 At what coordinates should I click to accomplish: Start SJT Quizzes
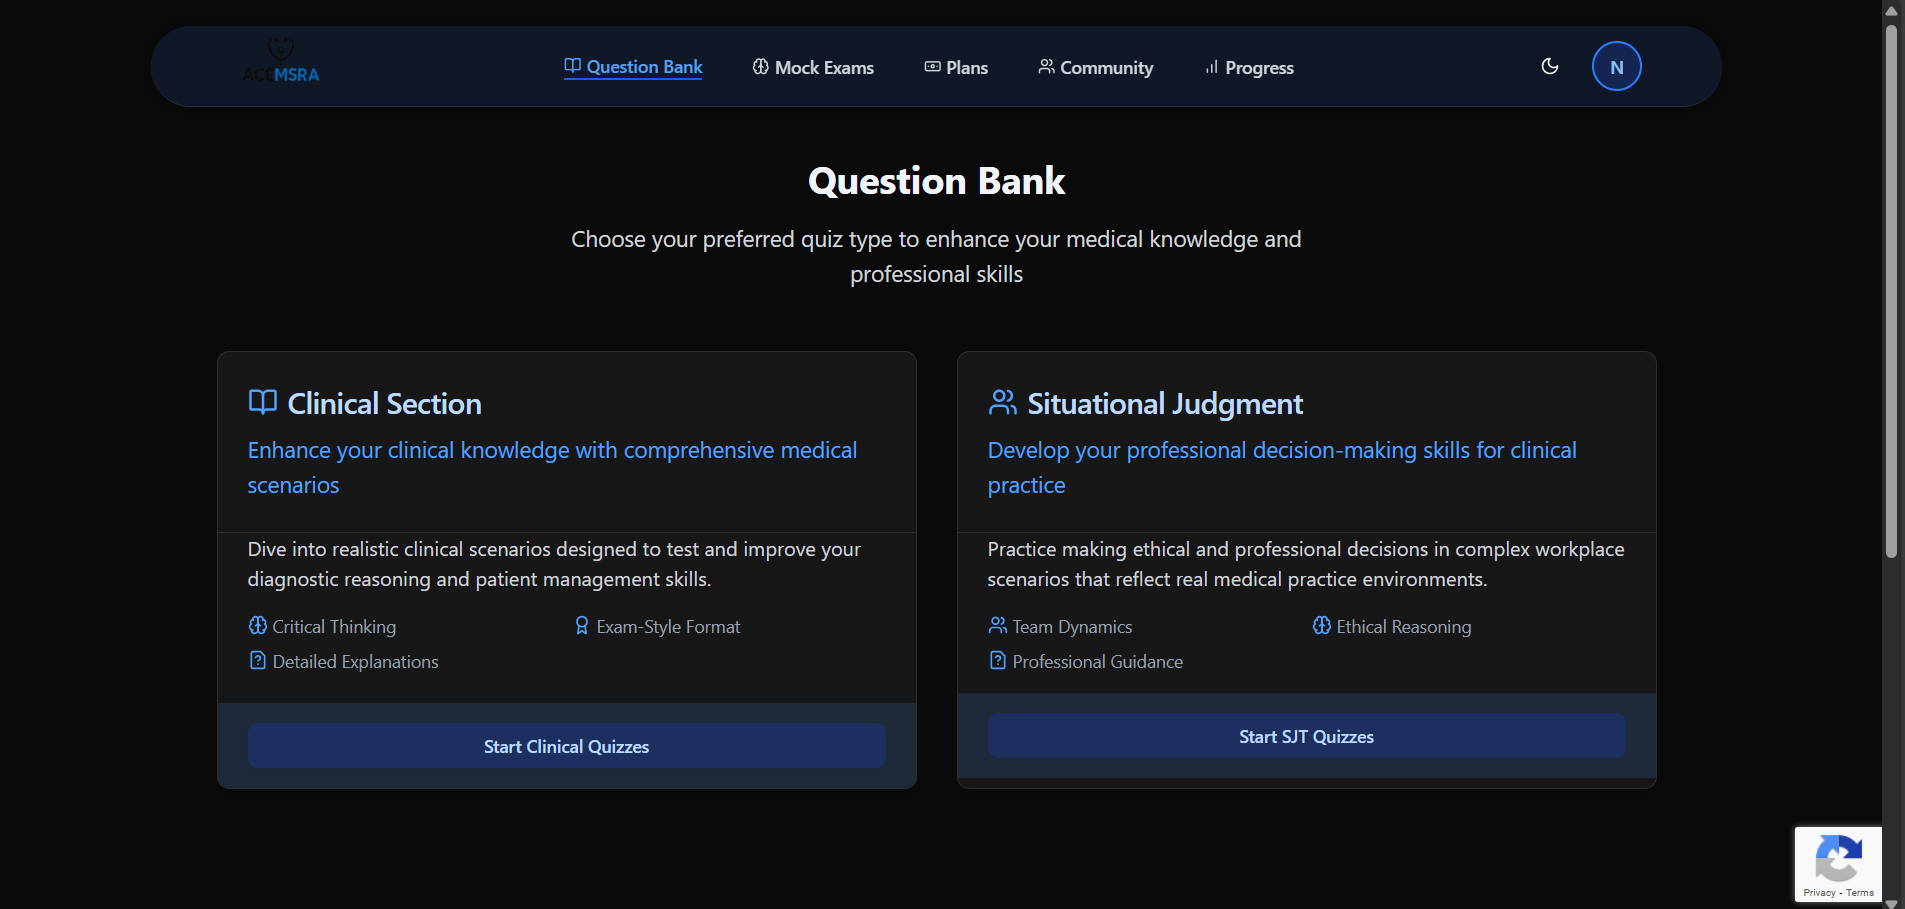[1307, 736]
